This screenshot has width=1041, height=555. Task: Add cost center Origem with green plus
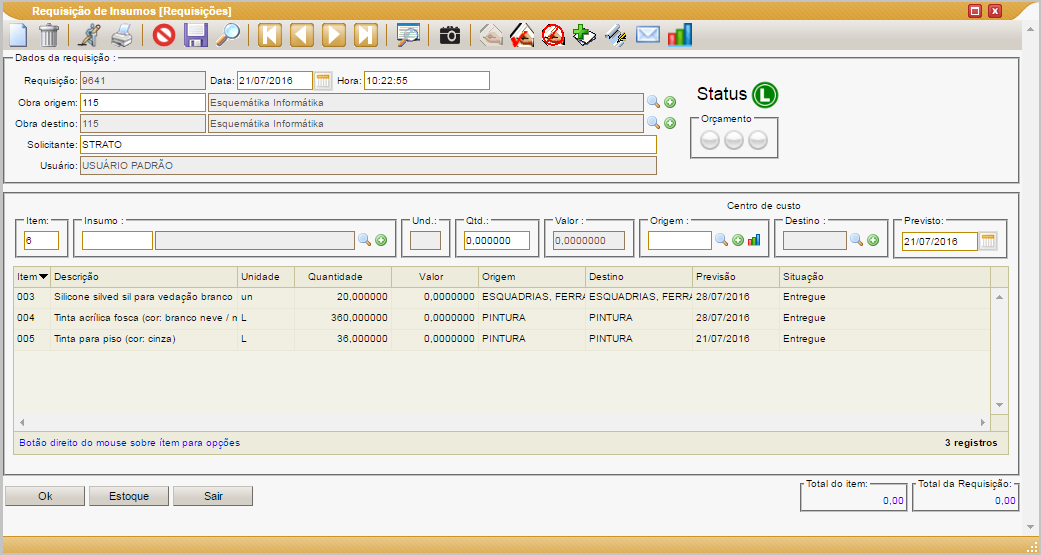(738, 240)
